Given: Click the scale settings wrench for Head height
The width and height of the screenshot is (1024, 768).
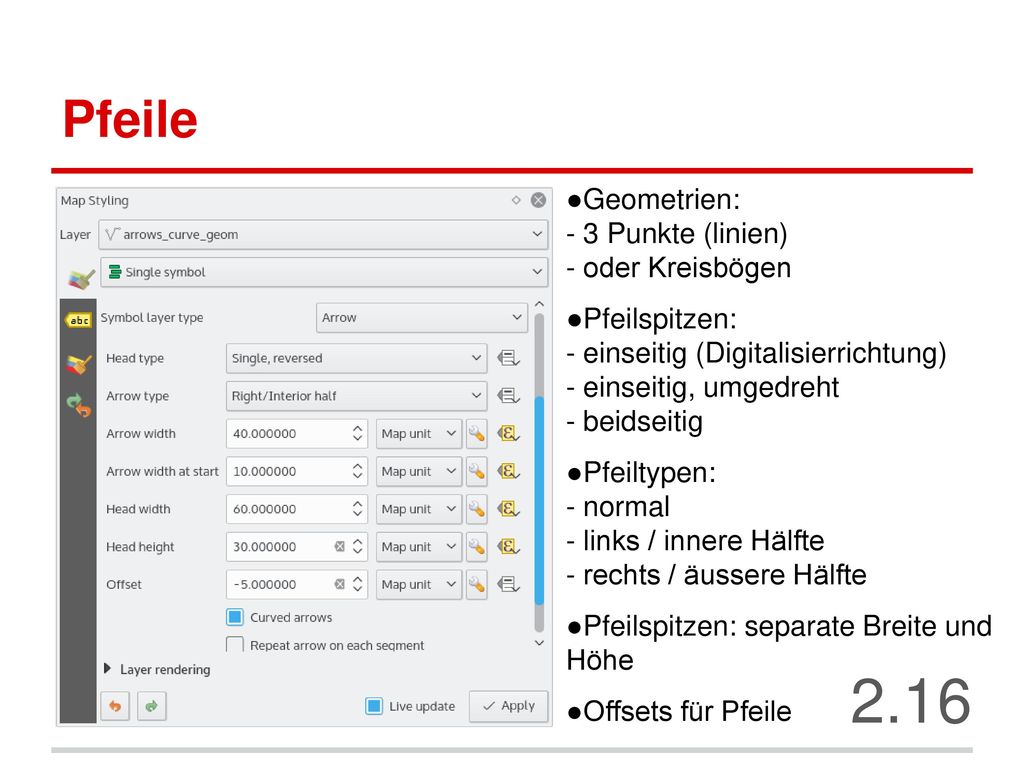Looking at the screenshot, I should pos(477,547).
